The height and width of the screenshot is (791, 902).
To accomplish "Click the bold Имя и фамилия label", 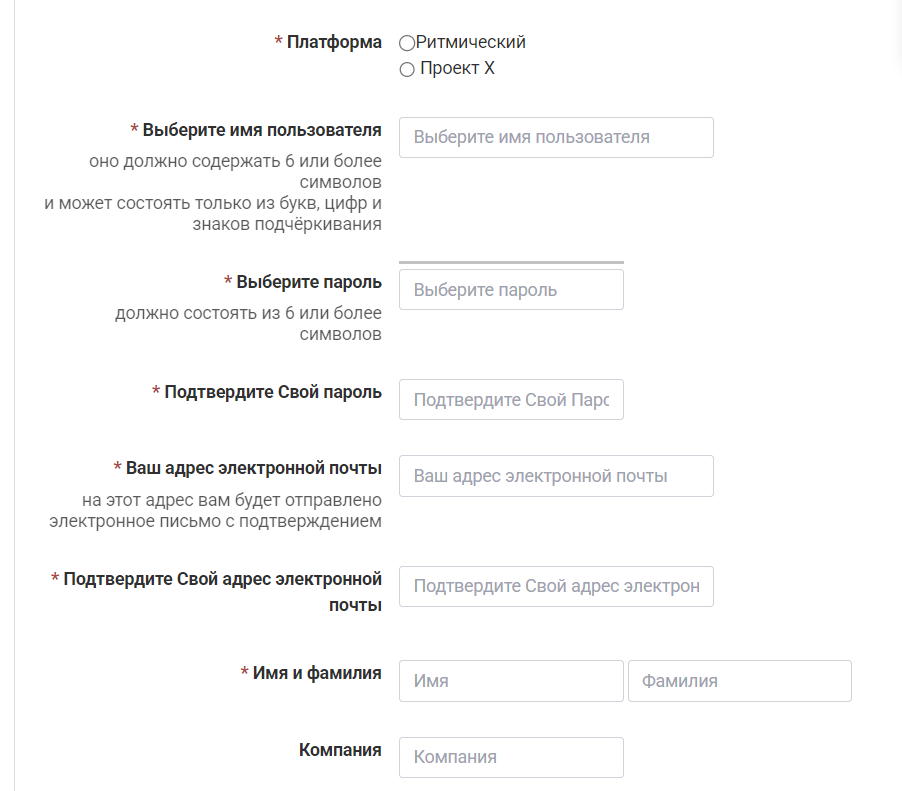I will [x=317, y=673].
